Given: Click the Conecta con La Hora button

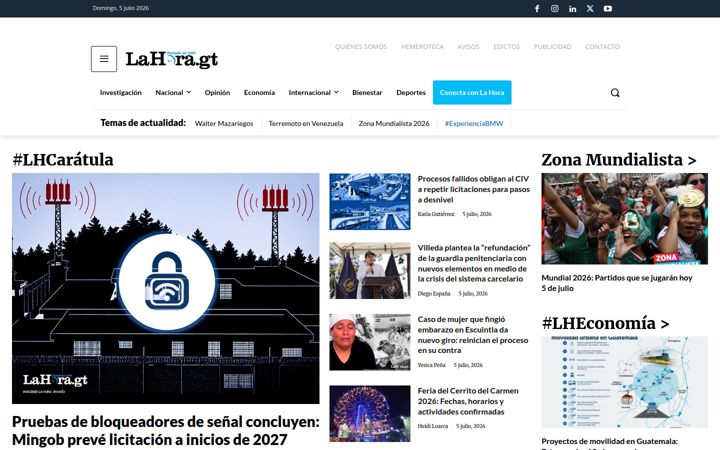Looking at the screenshot, I should pyautogui.click(x=472, y=92).
